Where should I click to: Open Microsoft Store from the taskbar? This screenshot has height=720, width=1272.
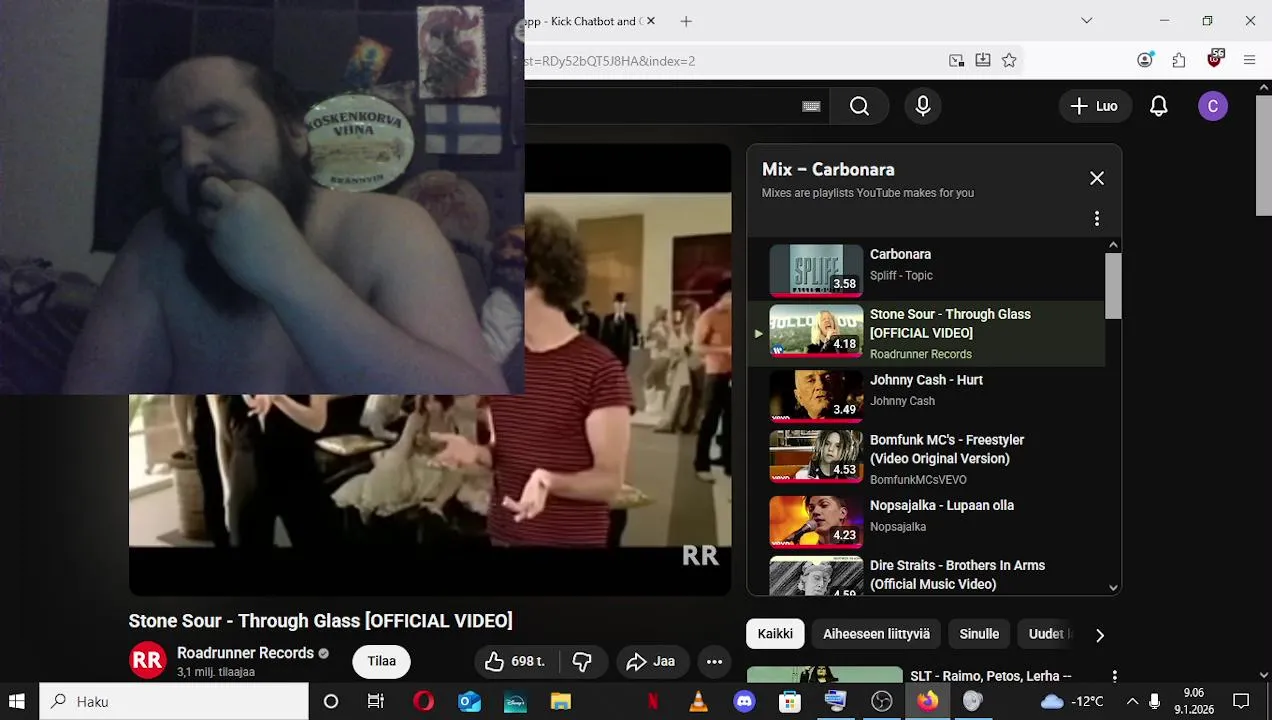(790, 701)
